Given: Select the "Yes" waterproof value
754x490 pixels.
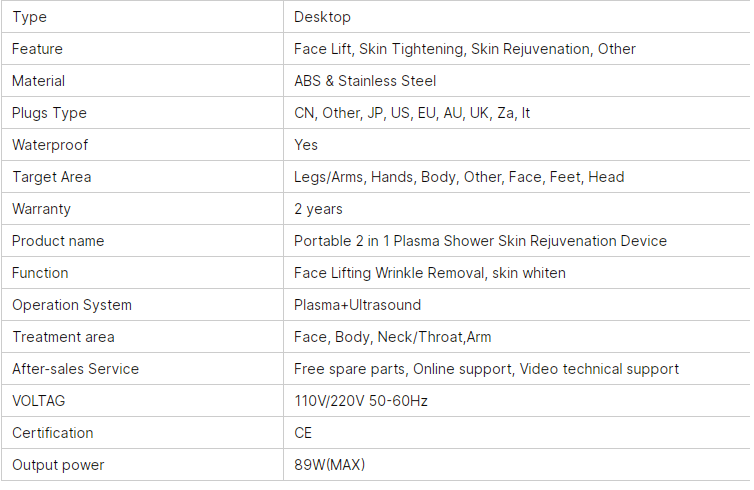Looking at the screenshot, I should point(306,145).
